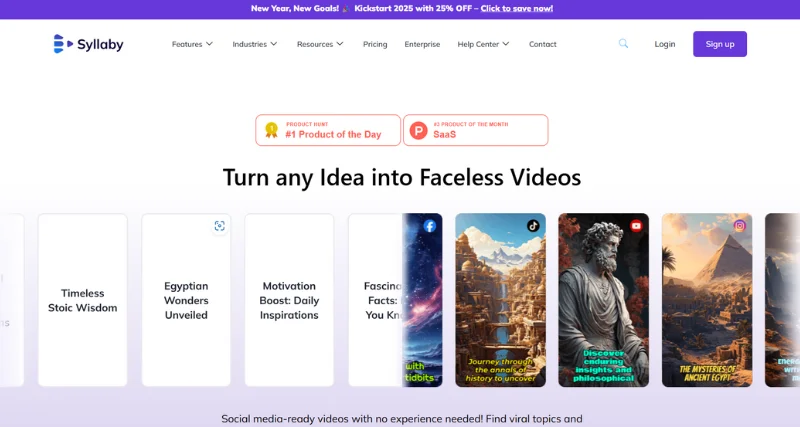Click the Instagram icon on the pyramid video
Screen dimensions: 800x427
(740, 225)
